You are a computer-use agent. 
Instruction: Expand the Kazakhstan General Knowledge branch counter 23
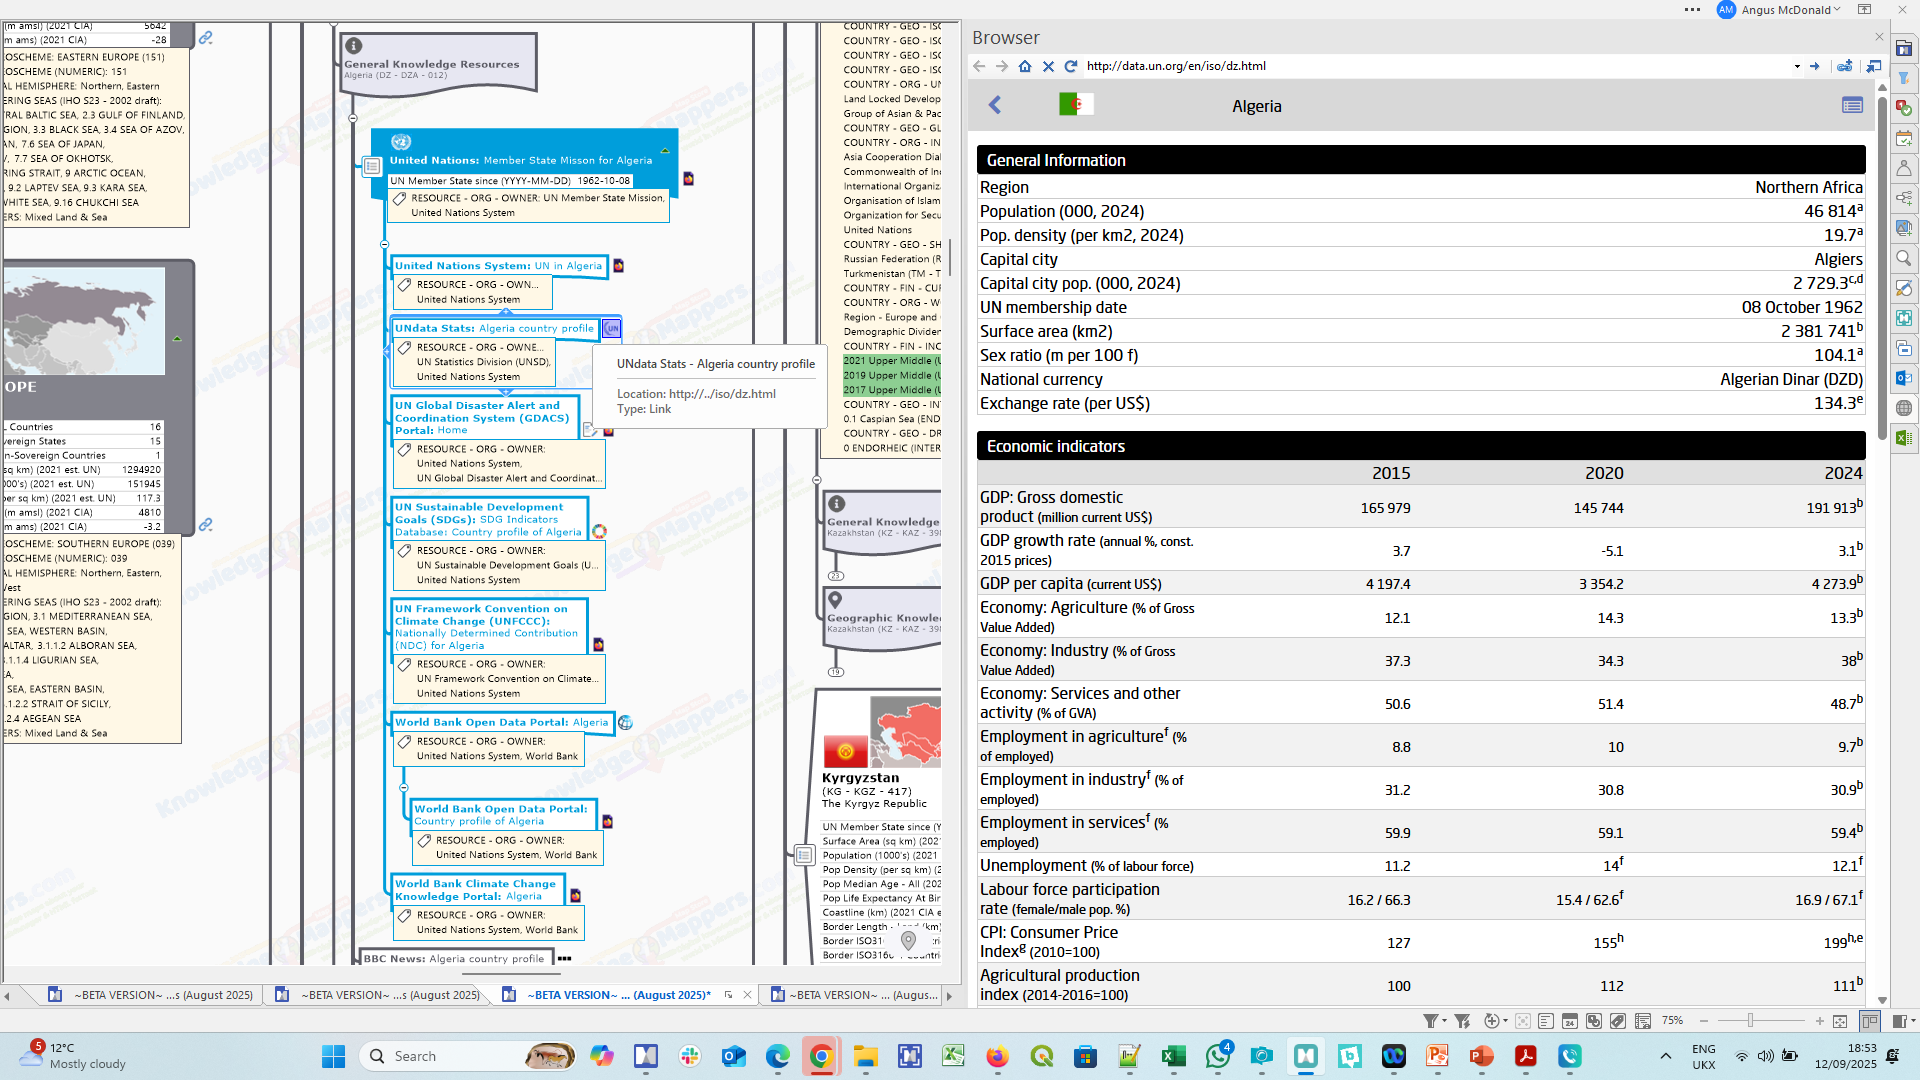[x=836, y=576]
